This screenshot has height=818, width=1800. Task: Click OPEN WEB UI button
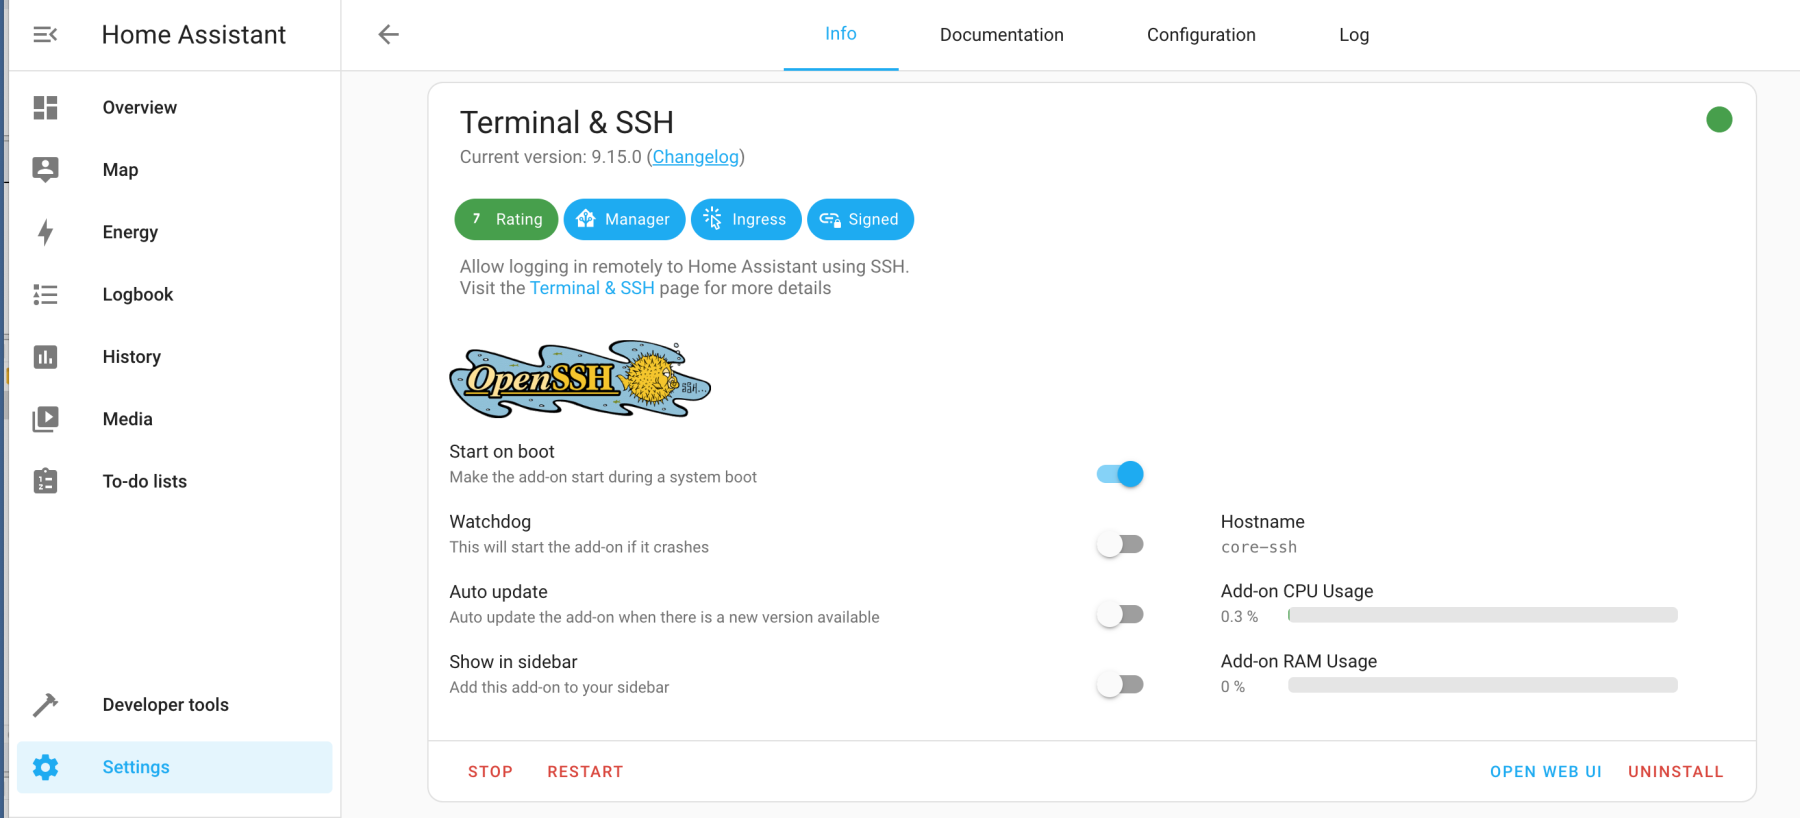(x=1546, y=772)
